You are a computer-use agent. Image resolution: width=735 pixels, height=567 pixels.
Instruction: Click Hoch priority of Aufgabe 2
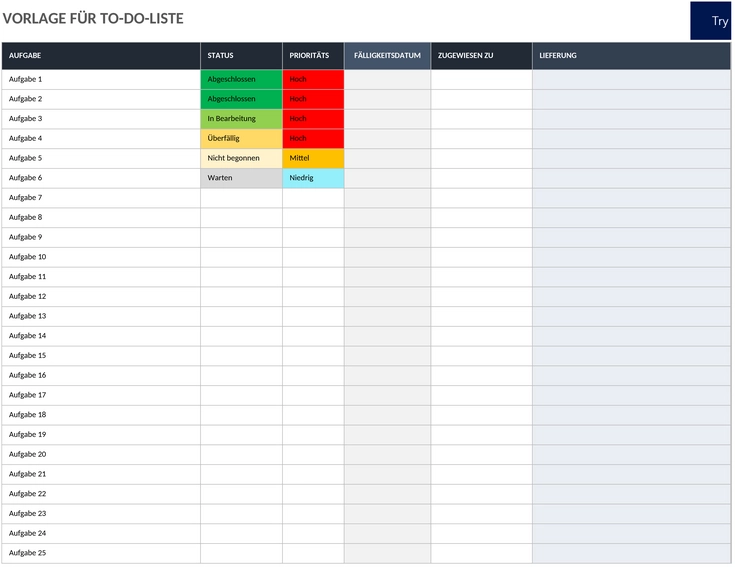pos(314,99)
